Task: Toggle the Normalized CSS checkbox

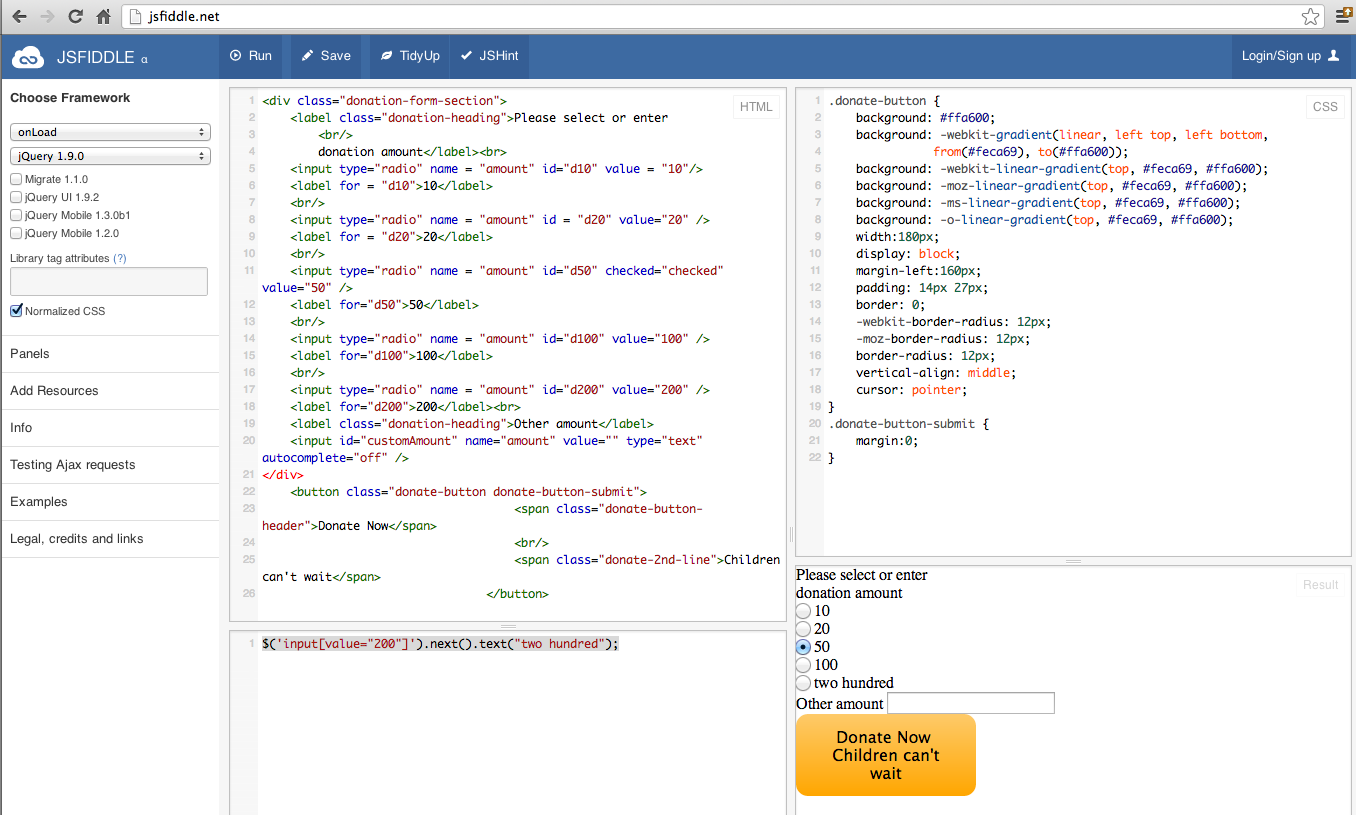Action: coord(16,311)
